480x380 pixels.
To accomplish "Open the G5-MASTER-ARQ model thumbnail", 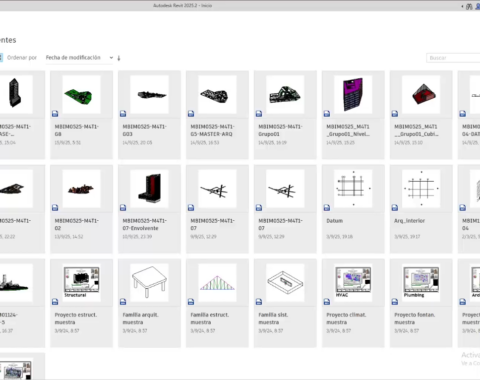I will [x=217, y=95].
